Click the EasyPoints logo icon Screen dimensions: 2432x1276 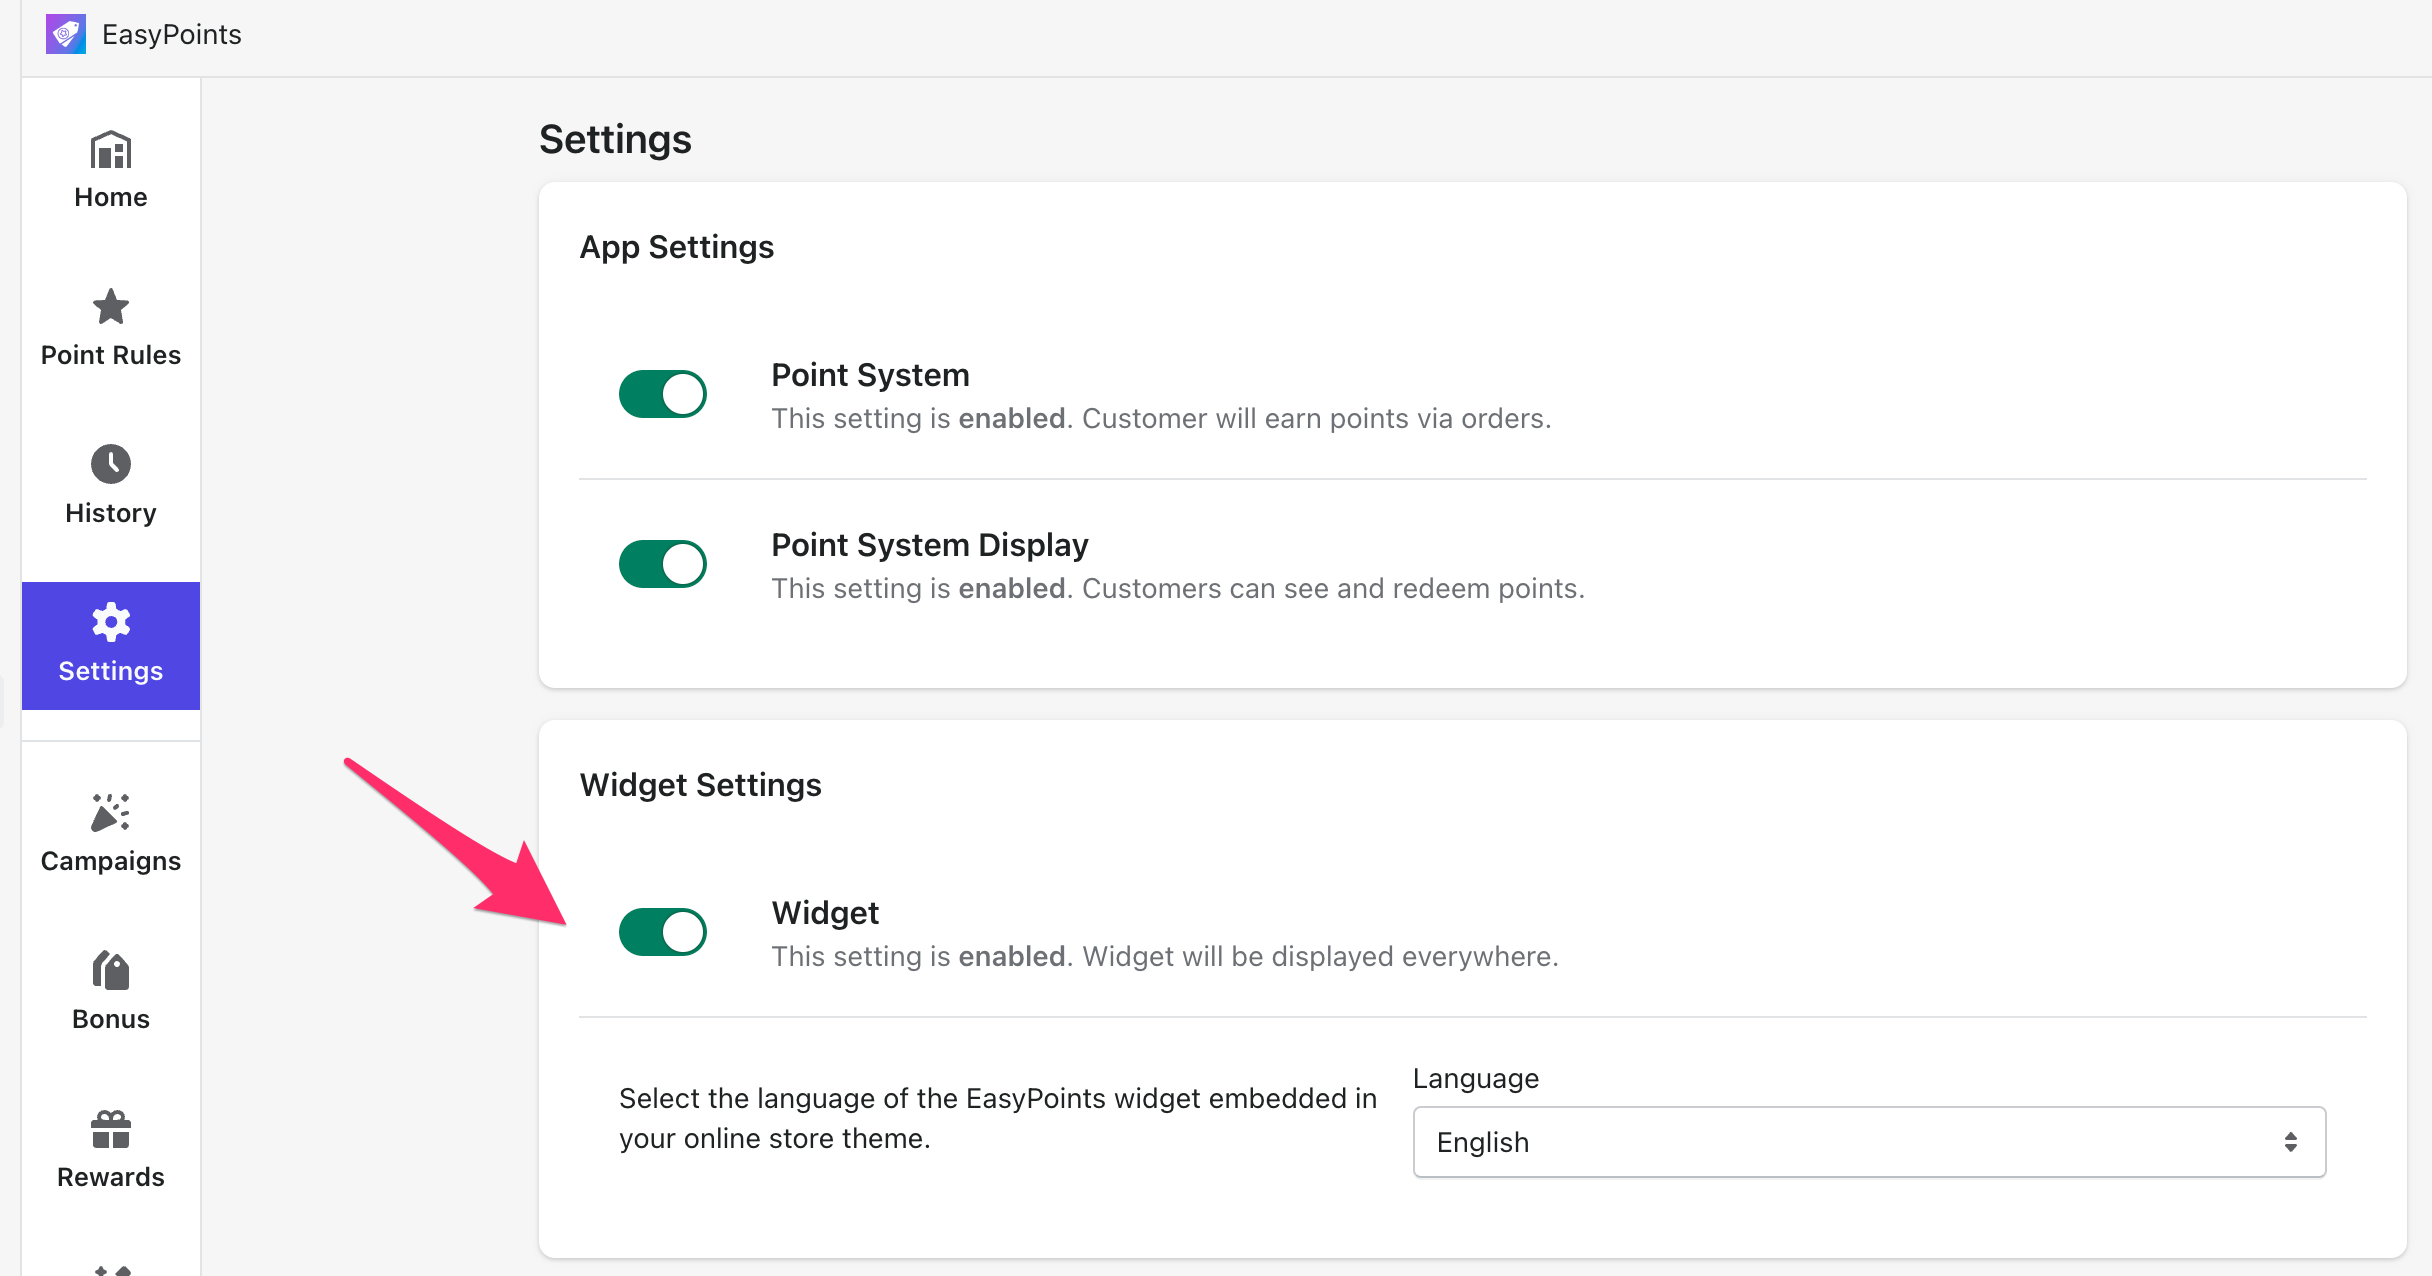point(66,34)
